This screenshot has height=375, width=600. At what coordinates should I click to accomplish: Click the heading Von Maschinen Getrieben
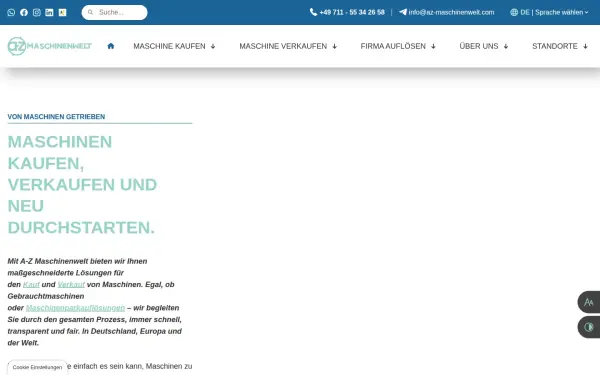56,117
